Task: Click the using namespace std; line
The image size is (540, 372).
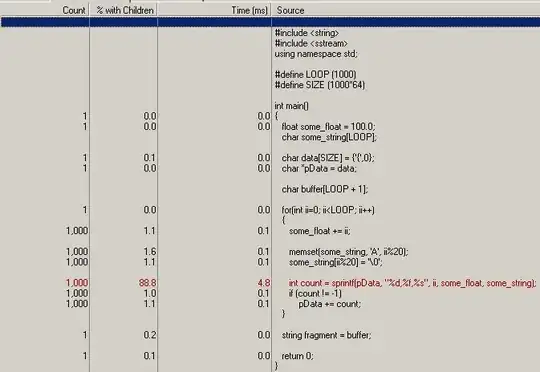Action: tap(316, 54)
